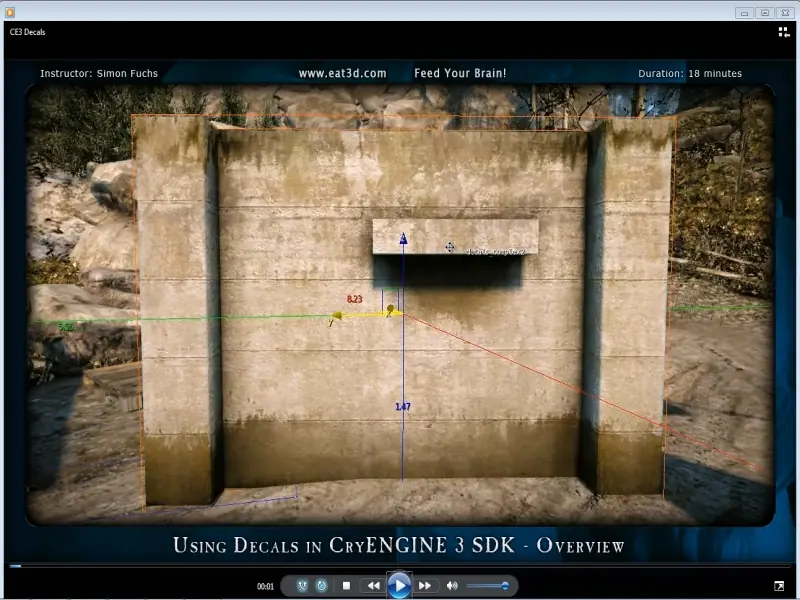Click the 00:01 elapsed time display
The image size is (800, 600).
[x=265, y=586]
